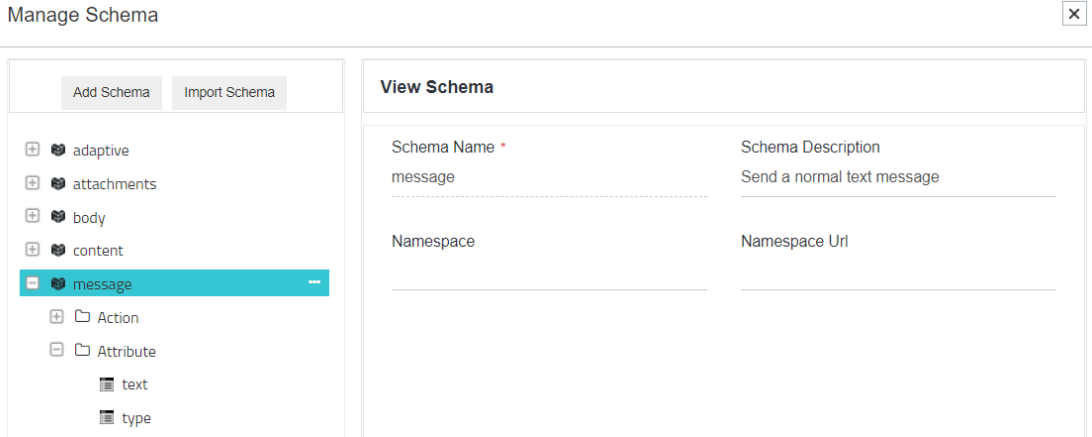The height and width of the screenshot is (437, 1092).
Task: Click the Attribute folder icon
Action: click(x=83, y=351)
